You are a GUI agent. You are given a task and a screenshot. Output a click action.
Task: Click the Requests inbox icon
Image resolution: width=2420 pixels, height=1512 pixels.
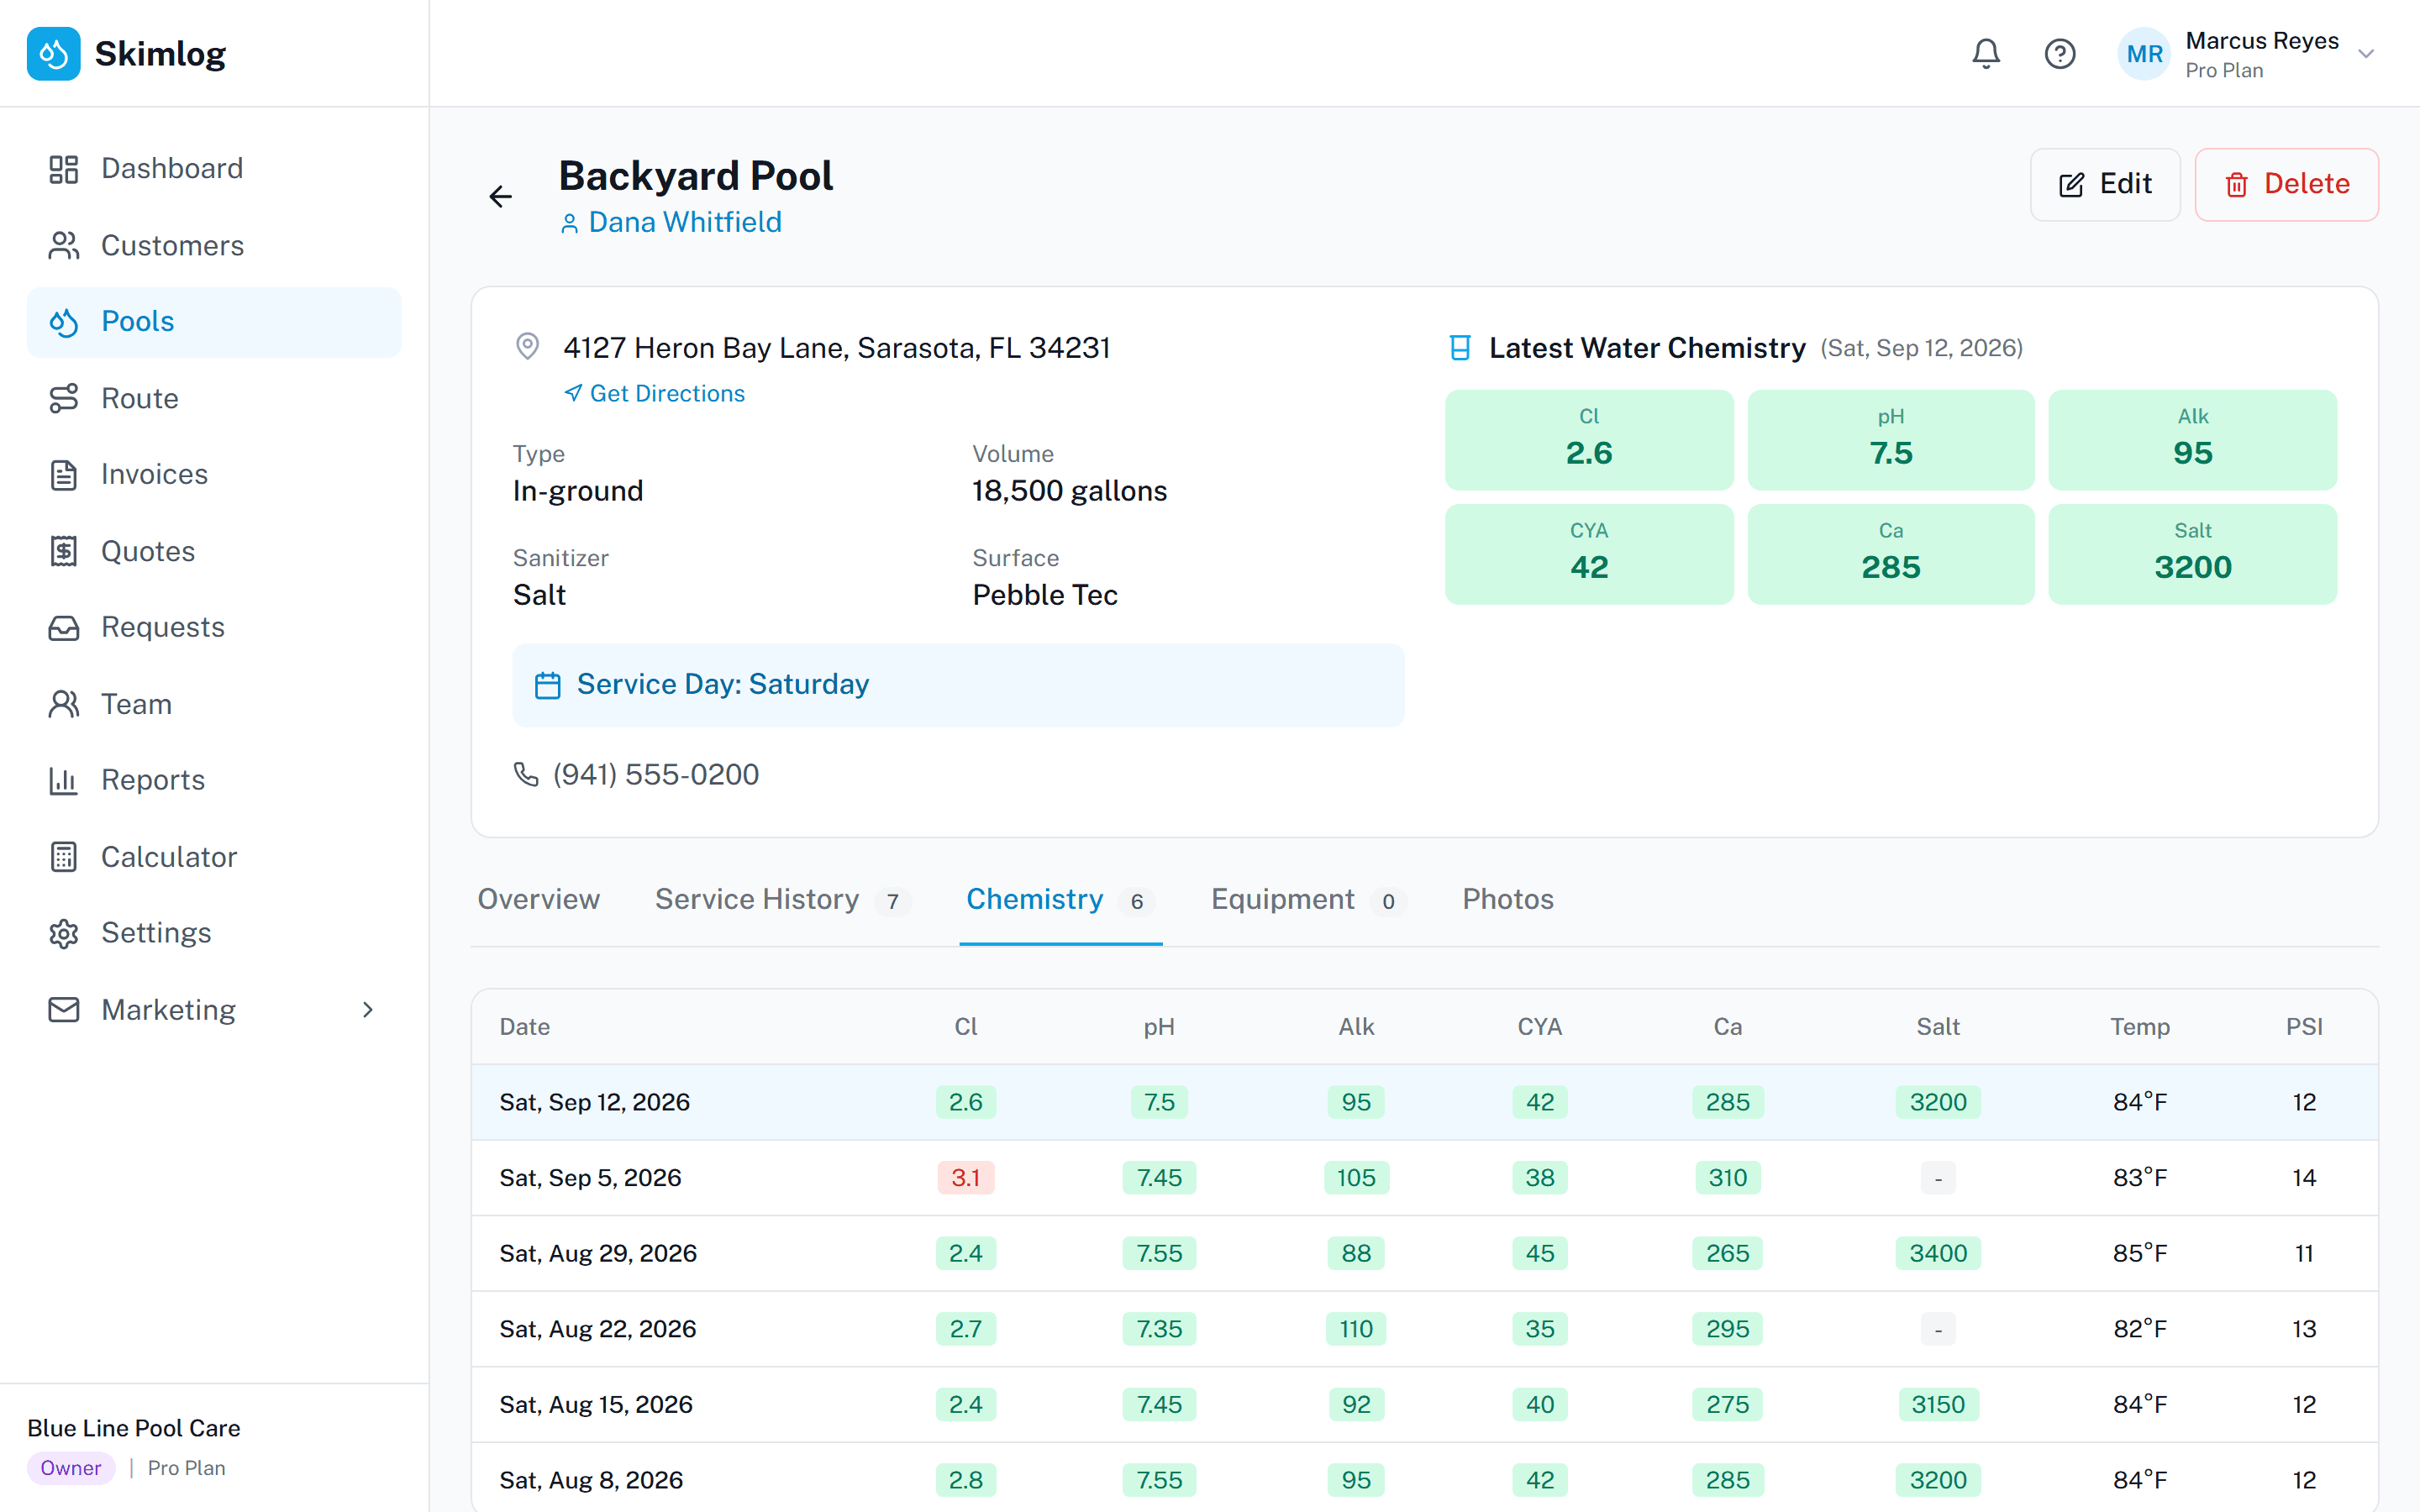(x=64, y=627)
